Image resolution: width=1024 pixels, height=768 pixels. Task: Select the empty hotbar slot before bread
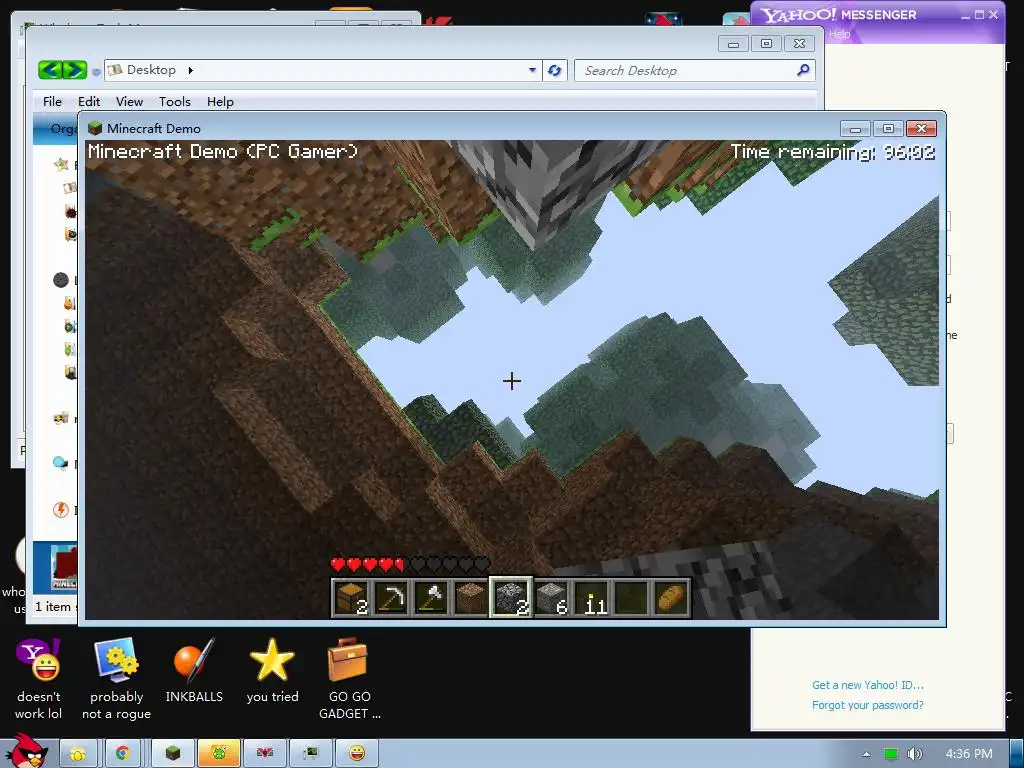[632, 598]
